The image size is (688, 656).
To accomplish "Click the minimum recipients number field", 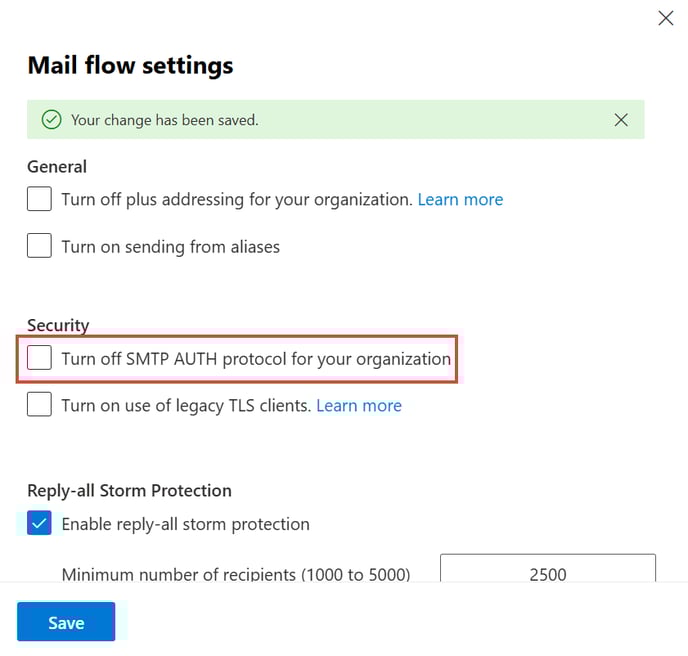I will point(547,573).
